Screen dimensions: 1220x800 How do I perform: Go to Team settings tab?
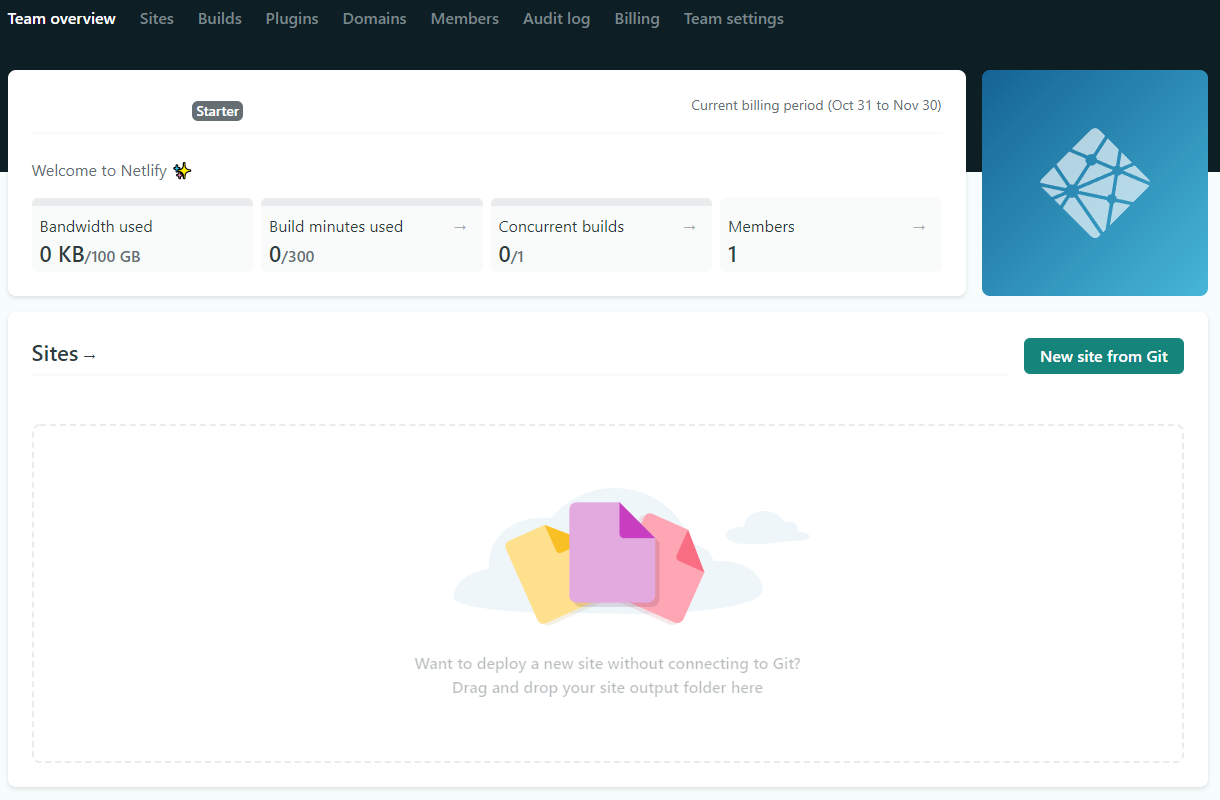734,19
